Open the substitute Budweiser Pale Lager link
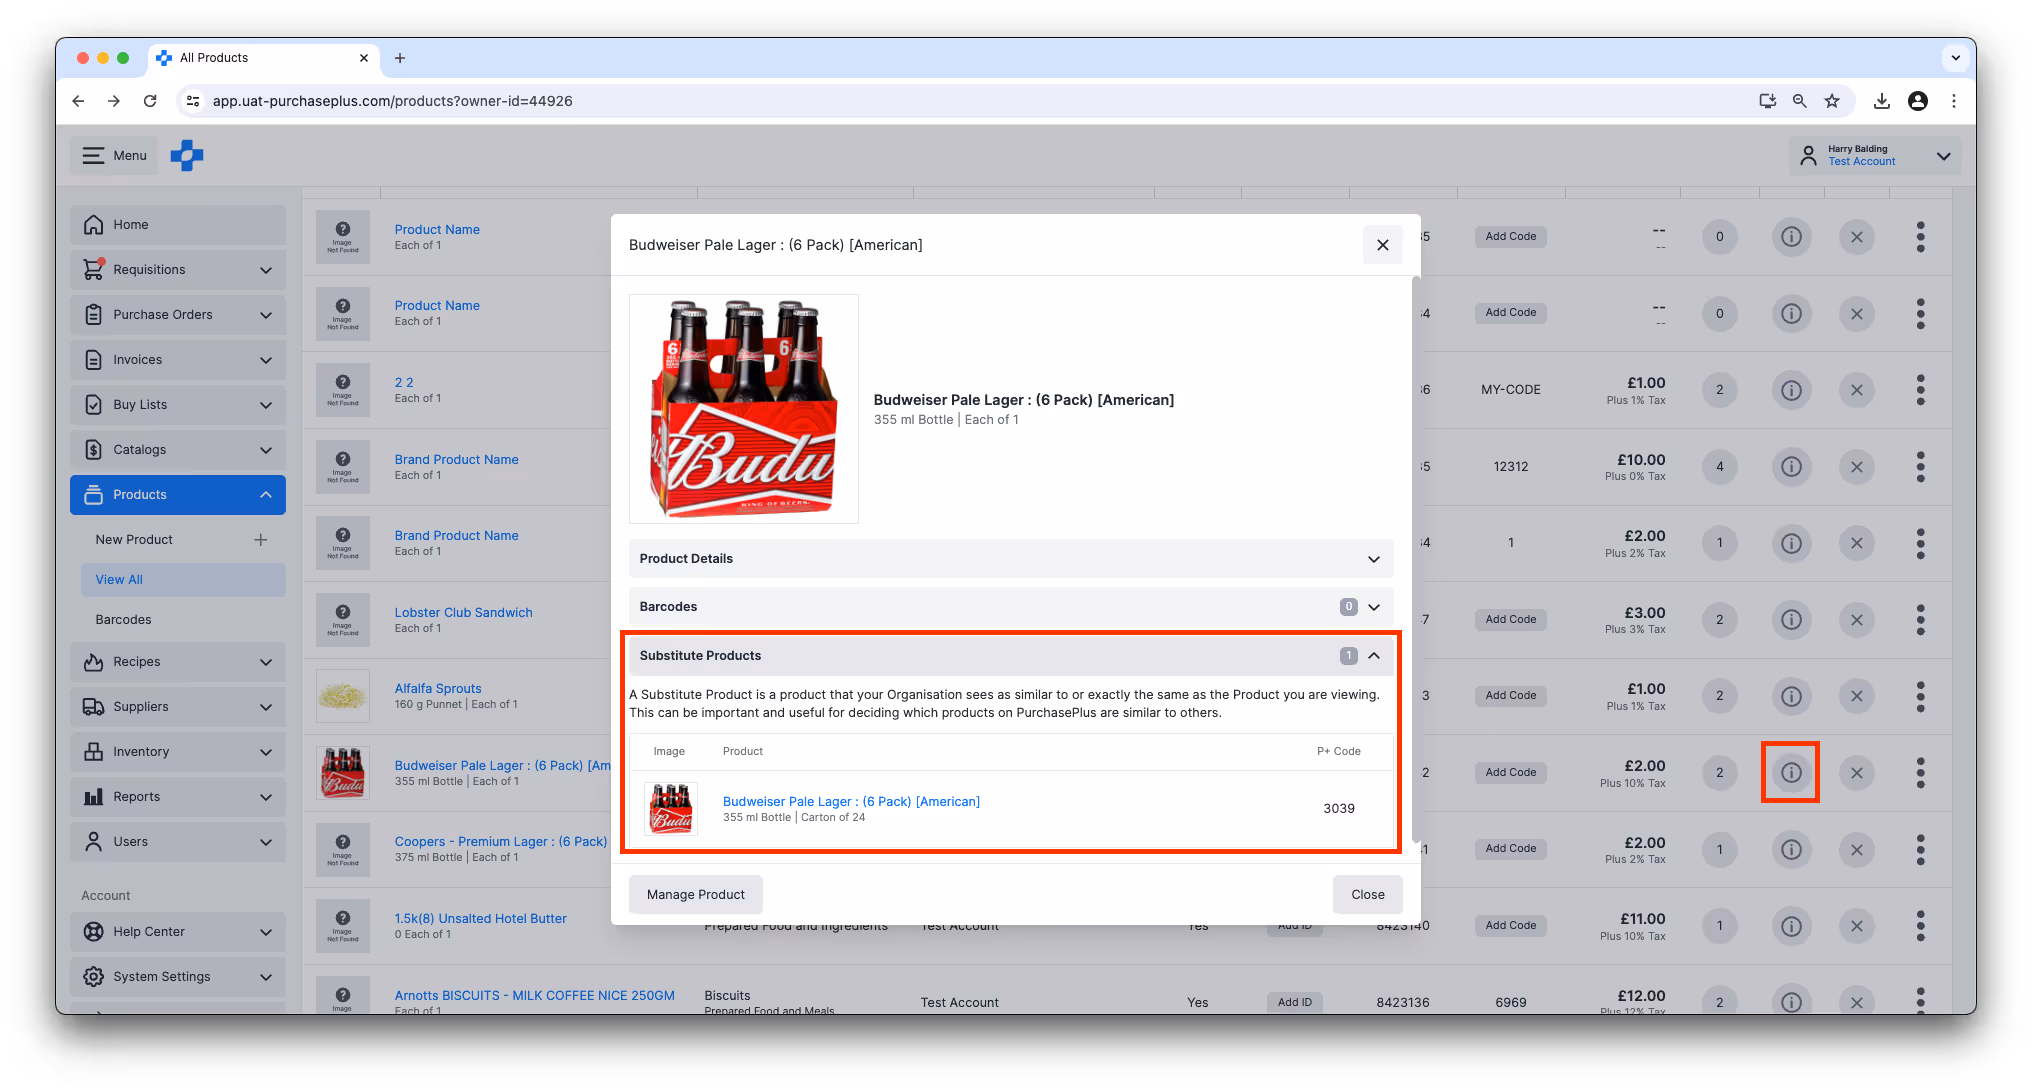Image resolution: width=2032 pixels, height=1088 pixels. click(851, 802)
